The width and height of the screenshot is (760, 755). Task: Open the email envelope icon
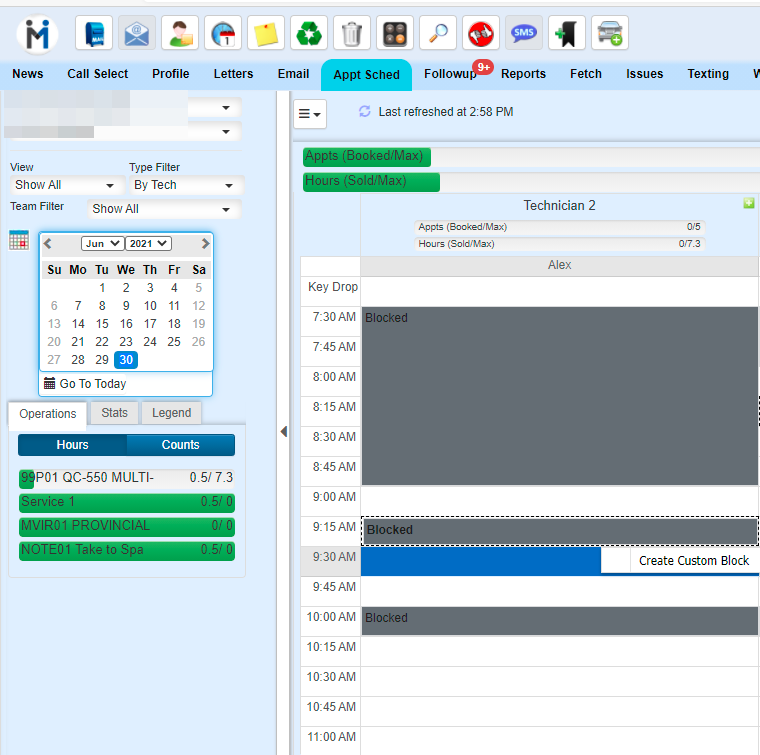pyautogui.click(x=137, y=33)
